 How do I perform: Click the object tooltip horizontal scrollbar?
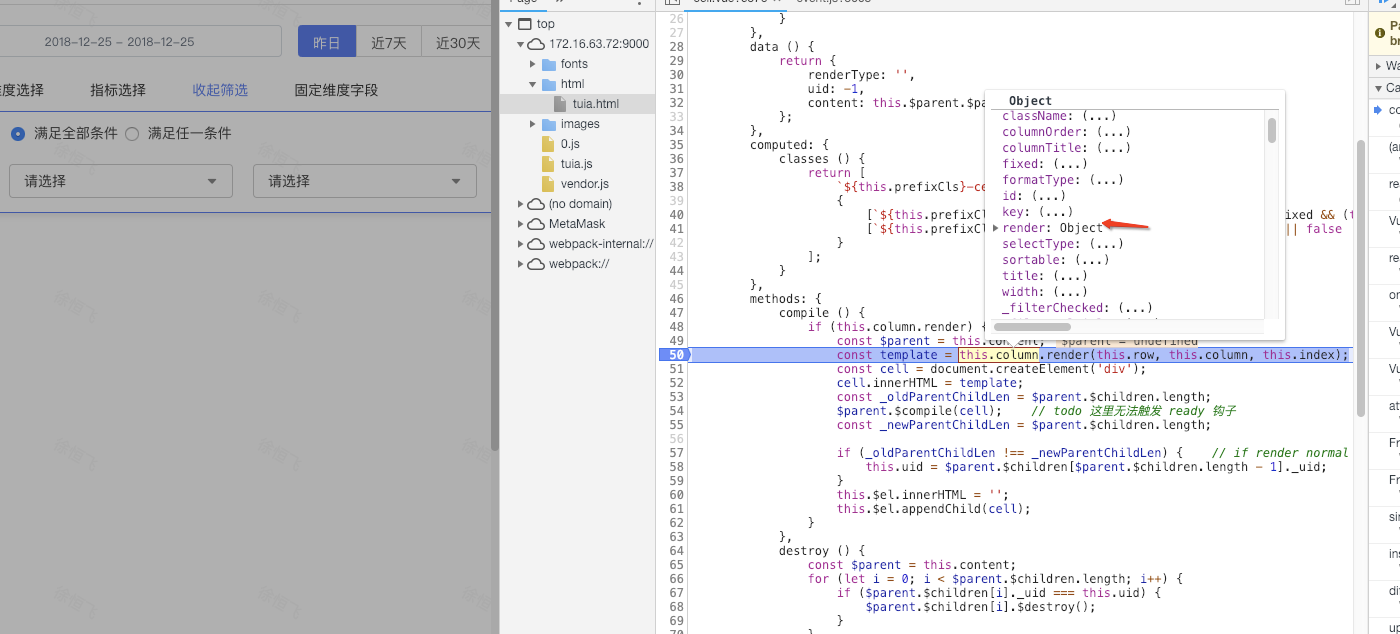tap(1032, 326)
